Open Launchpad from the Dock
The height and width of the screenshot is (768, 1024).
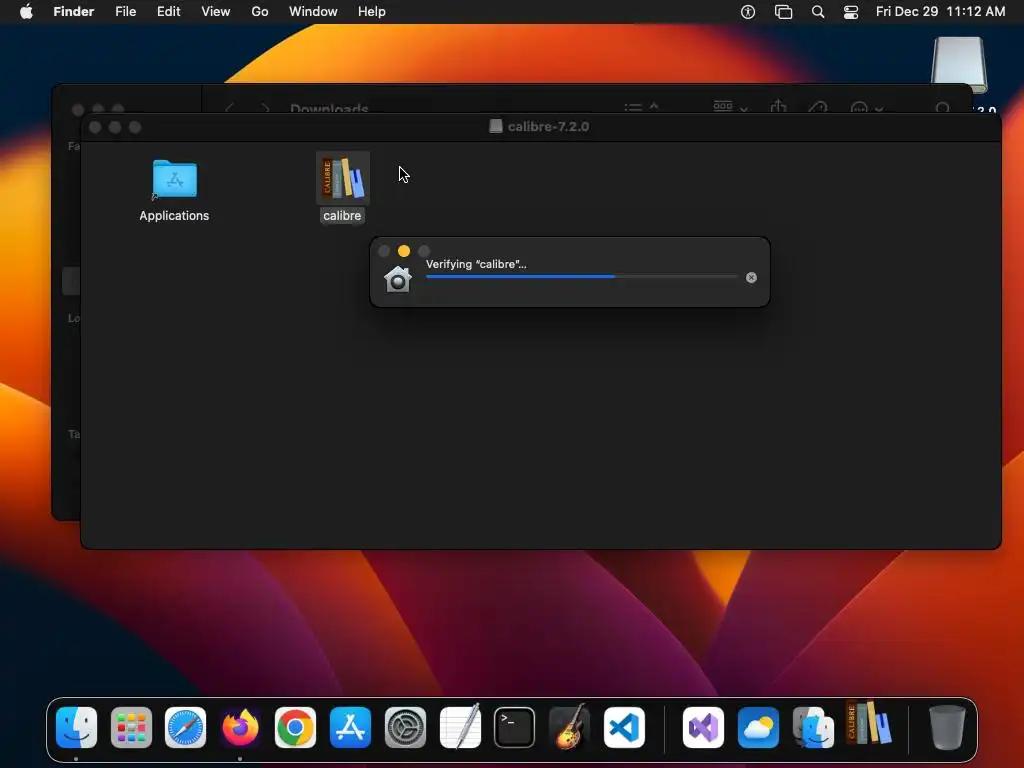(x=131, y=727)
